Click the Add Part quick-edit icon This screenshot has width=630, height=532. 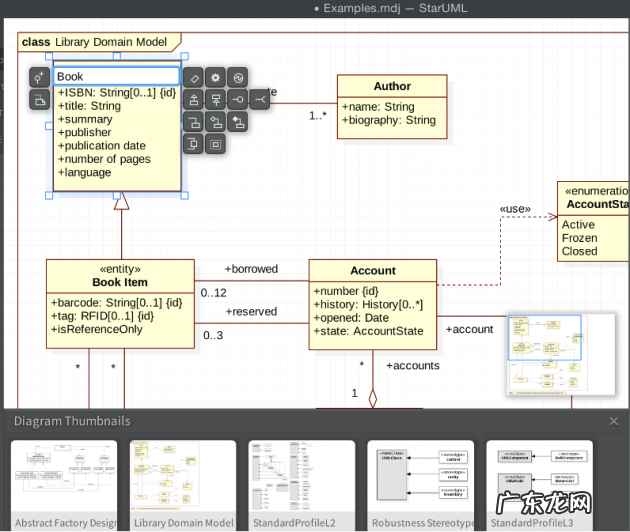coord(216,144)
